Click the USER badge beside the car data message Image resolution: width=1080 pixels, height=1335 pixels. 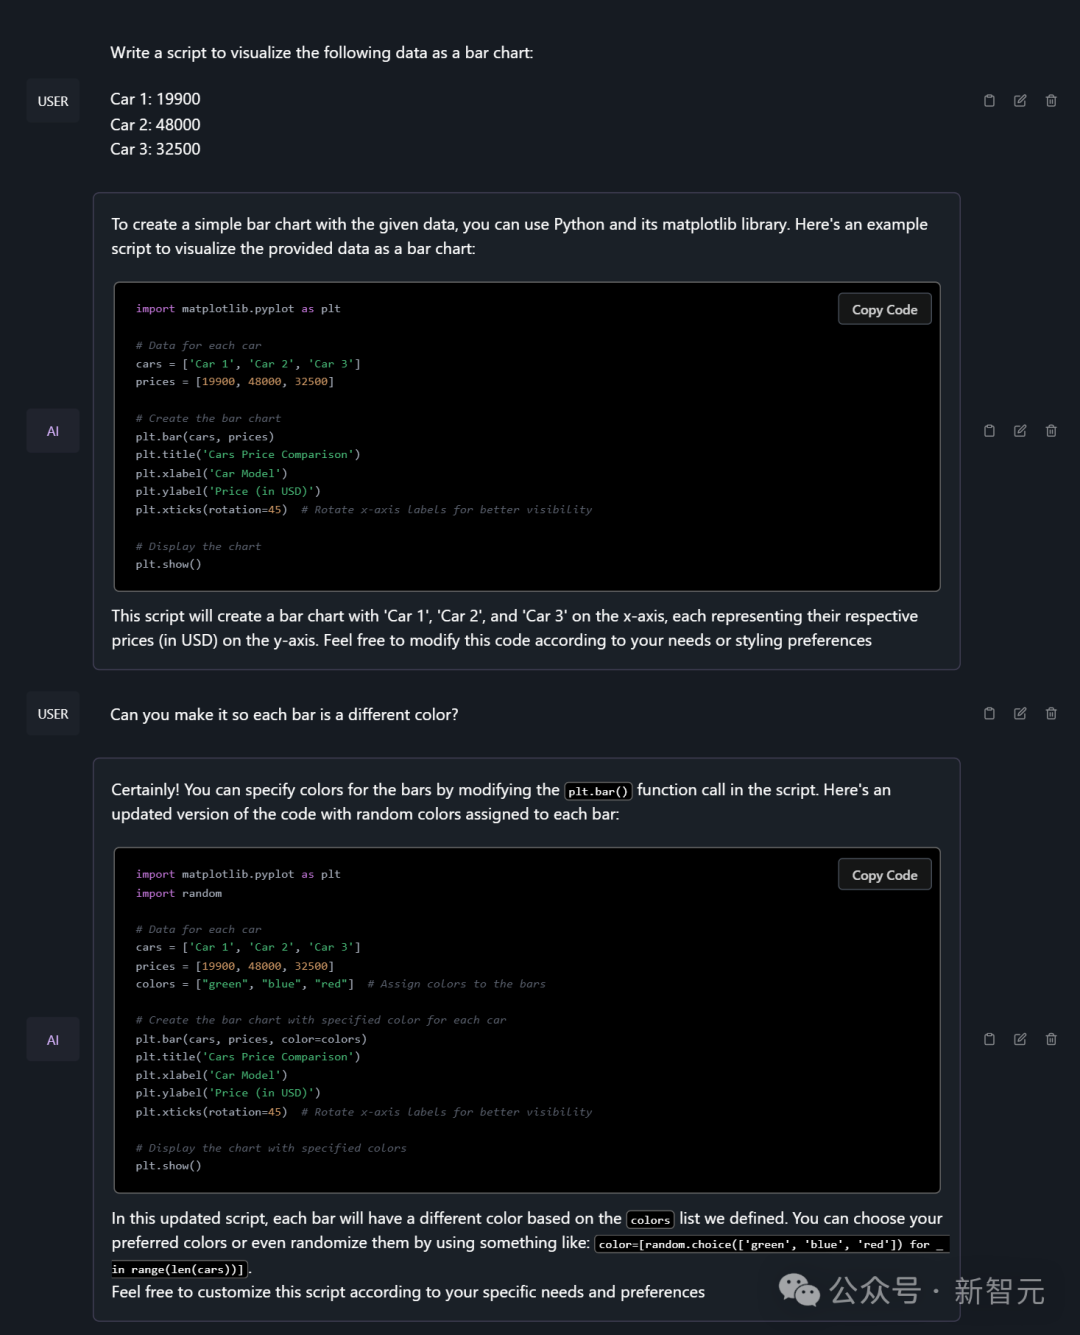[53, 101]
